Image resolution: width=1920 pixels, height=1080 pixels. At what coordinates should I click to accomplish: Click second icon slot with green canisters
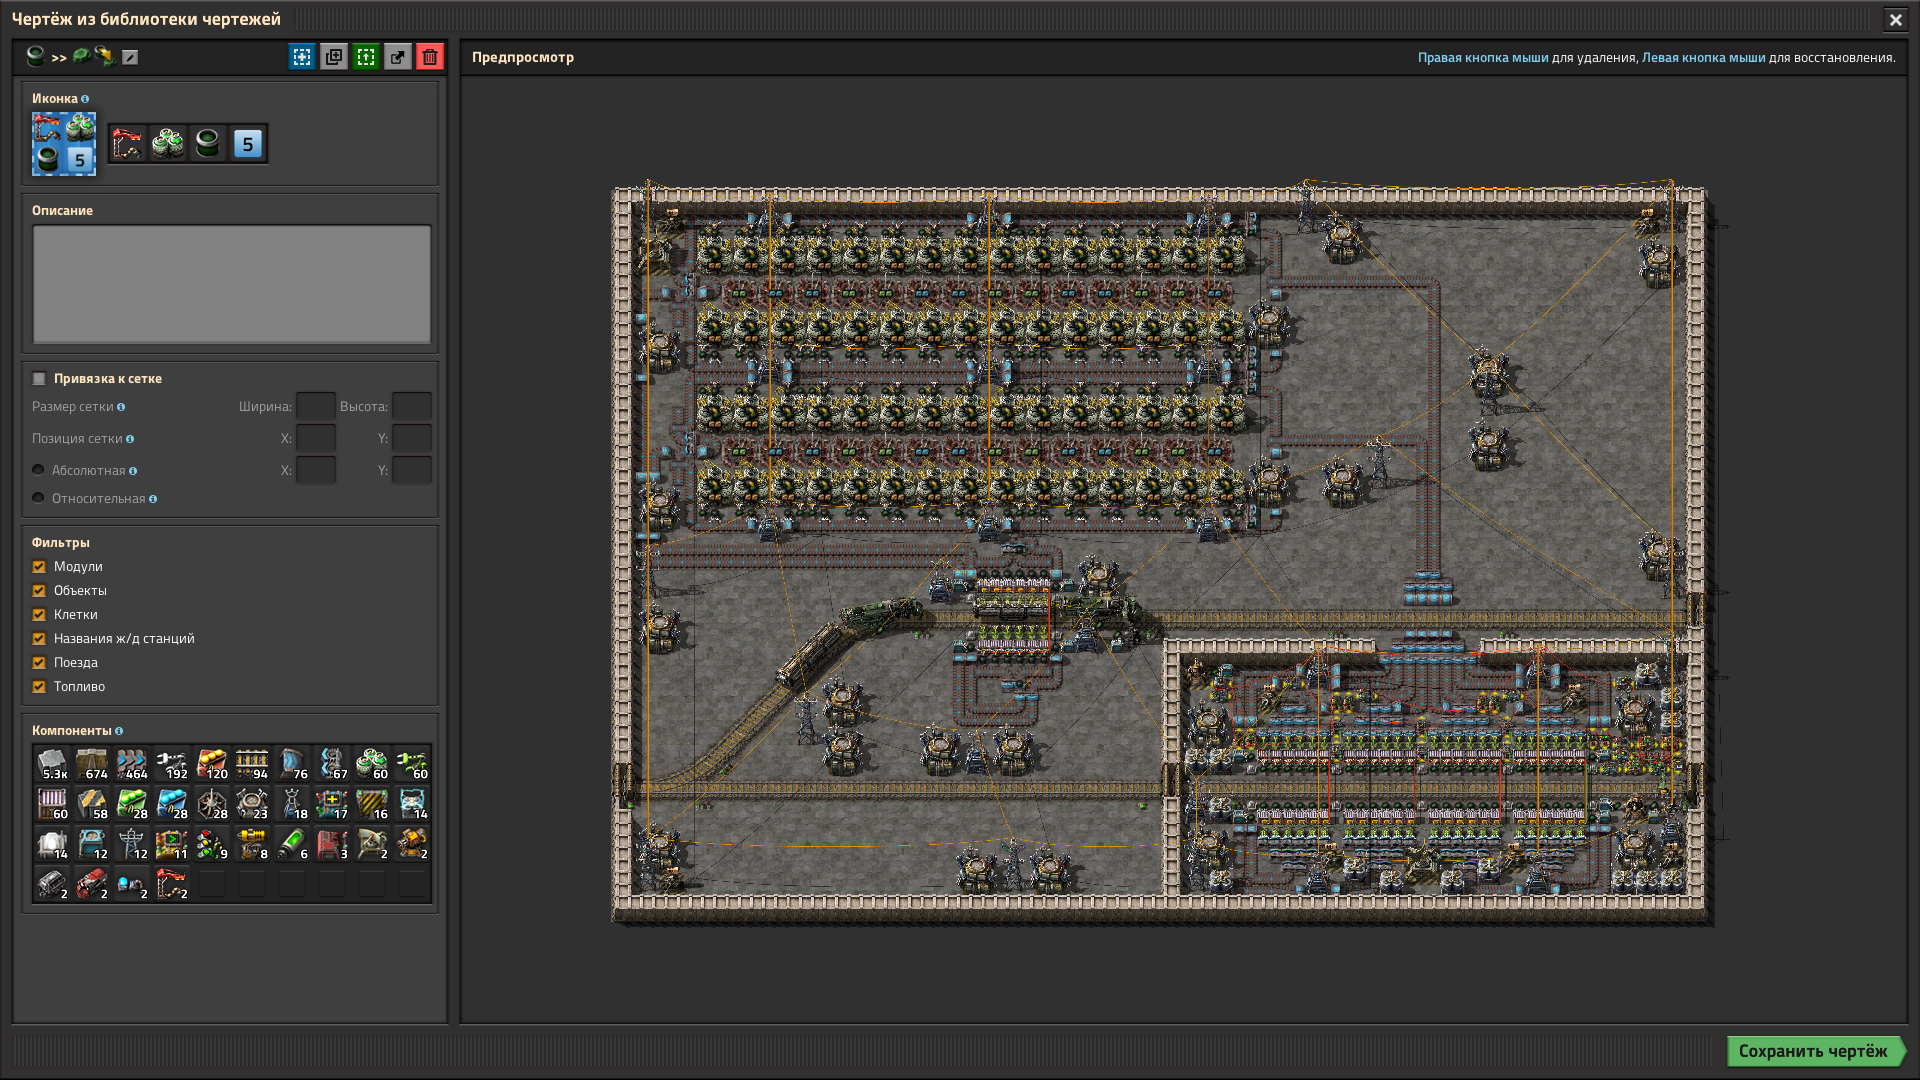[x=168, y=144]
